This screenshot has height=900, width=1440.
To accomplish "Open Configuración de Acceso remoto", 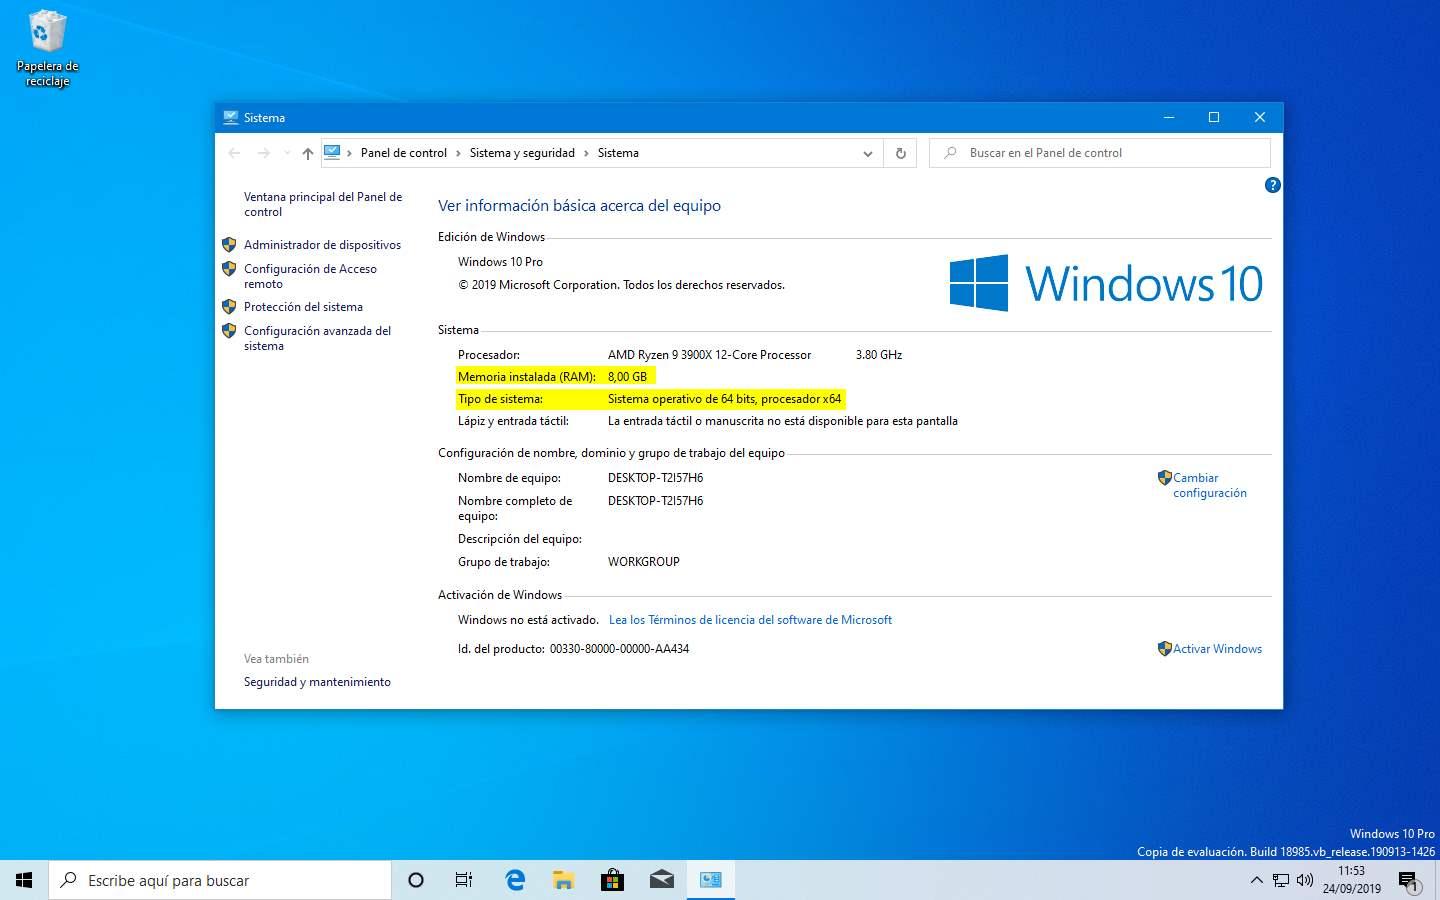I will (310, 276).
